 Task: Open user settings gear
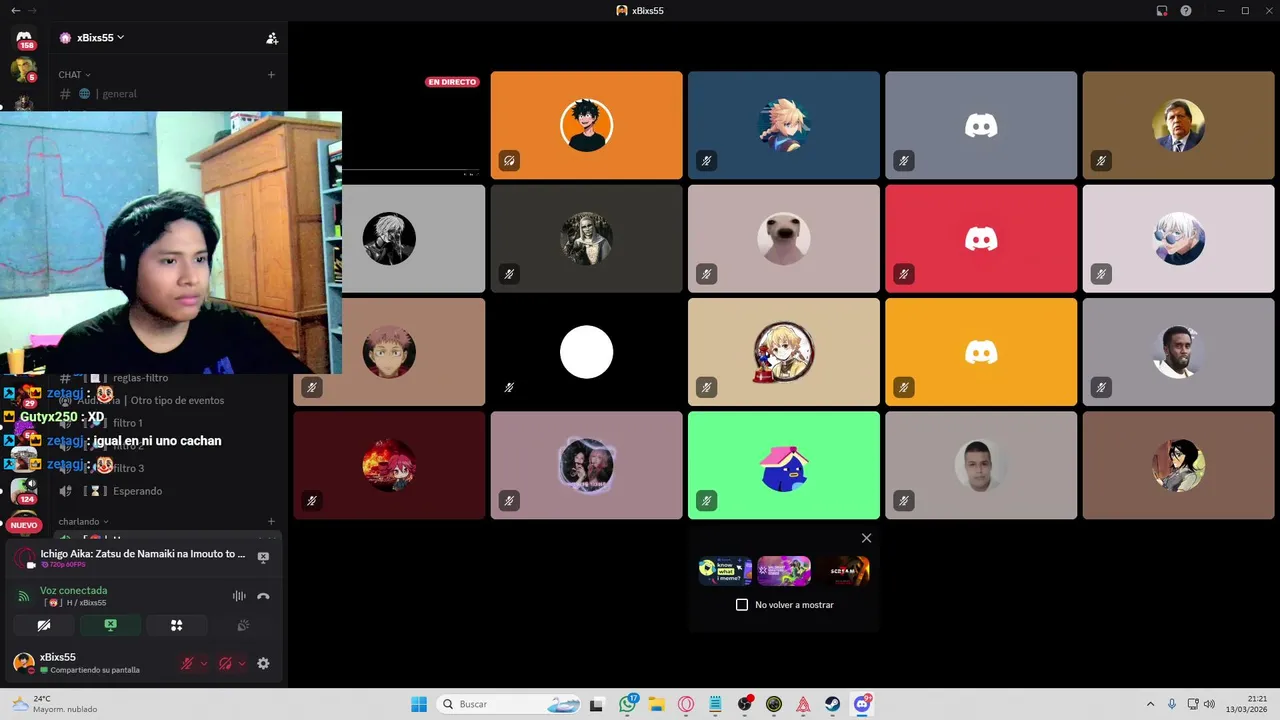(263, 663)
